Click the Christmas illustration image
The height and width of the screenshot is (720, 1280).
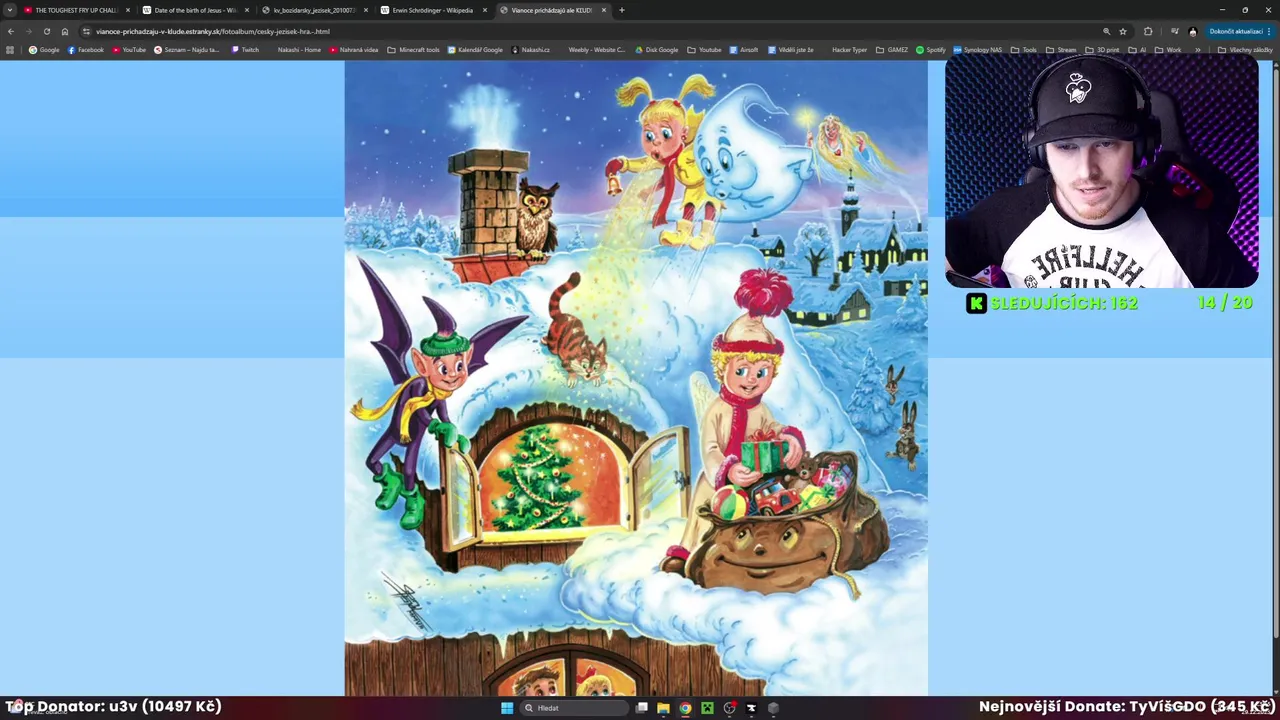pyautogui.click(x=636, y=378)
